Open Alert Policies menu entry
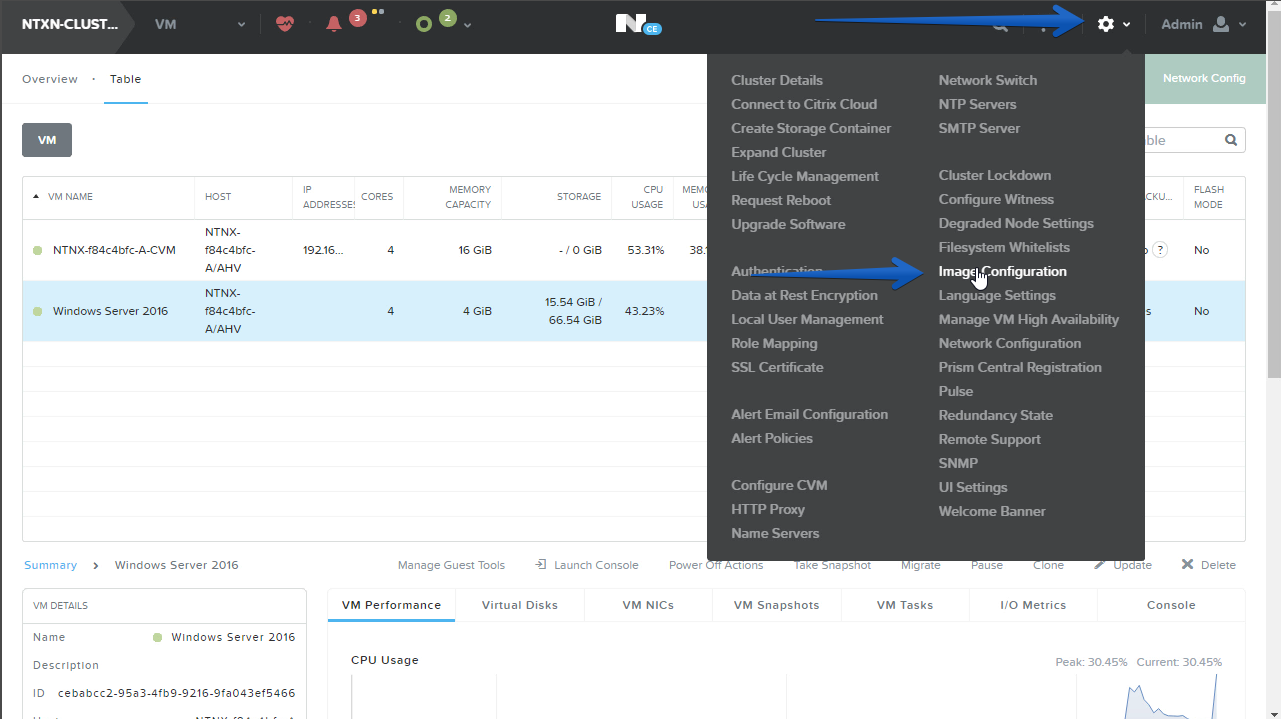Viewport: 1281px width, 719px height. [x=772, y=438]
